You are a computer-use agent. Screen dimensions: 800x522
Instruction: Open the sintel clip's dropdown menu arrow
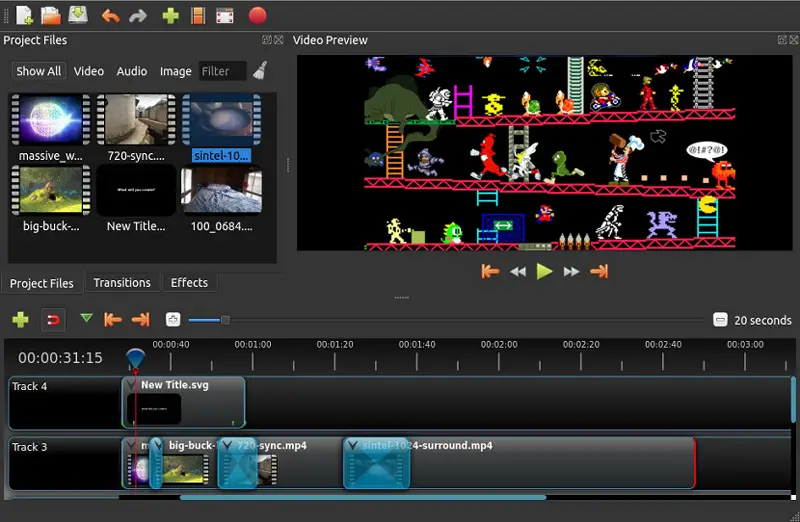[x=352, y=446]
